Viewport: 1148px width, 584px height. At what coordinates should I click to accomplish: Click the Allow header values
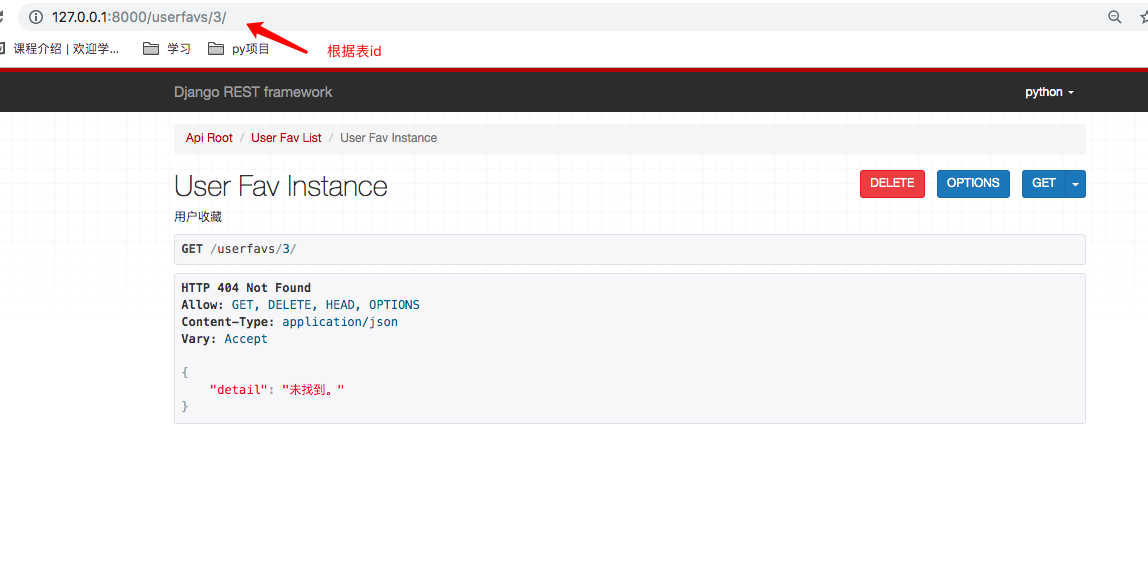pos(326,304)
